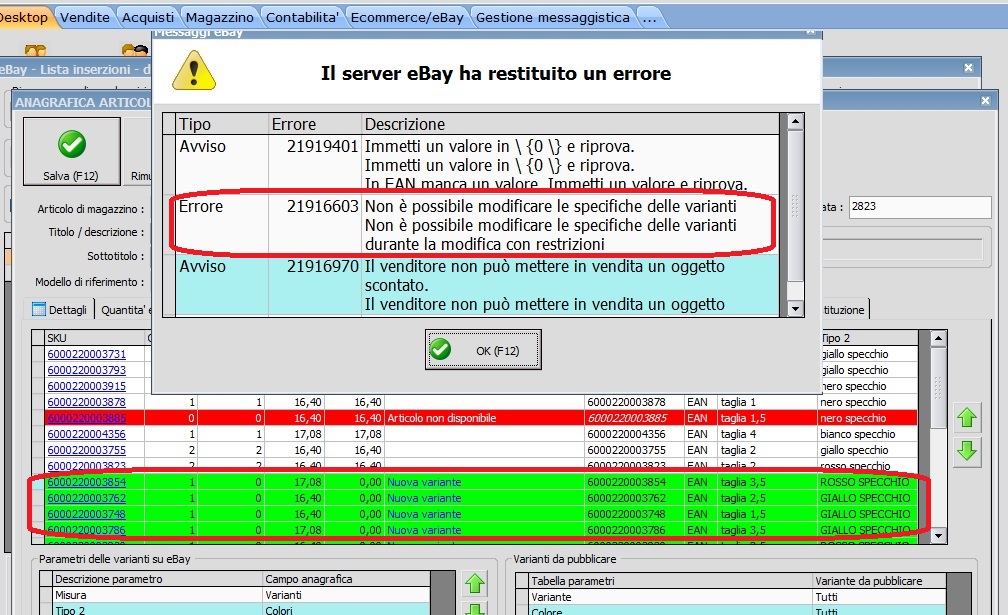Click 'Articolo non disponibile' in red row
This screenshot has height=615, width=1008.
pyautogui.click(x=442, y=418)
